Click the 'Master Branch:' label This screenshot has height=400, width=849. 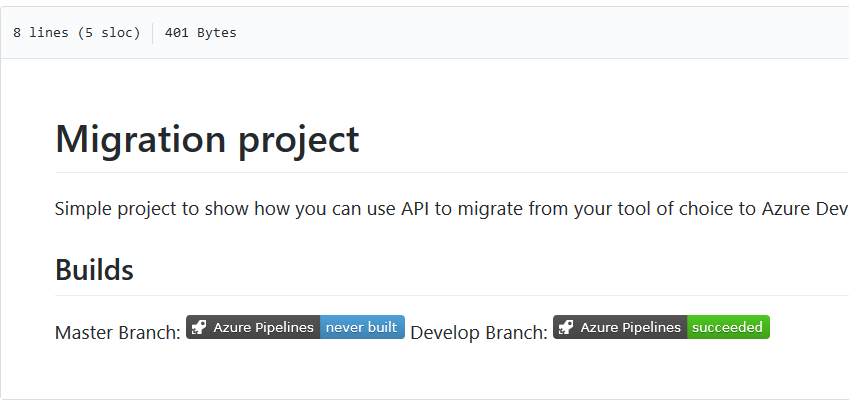click(x=117, y=333)
